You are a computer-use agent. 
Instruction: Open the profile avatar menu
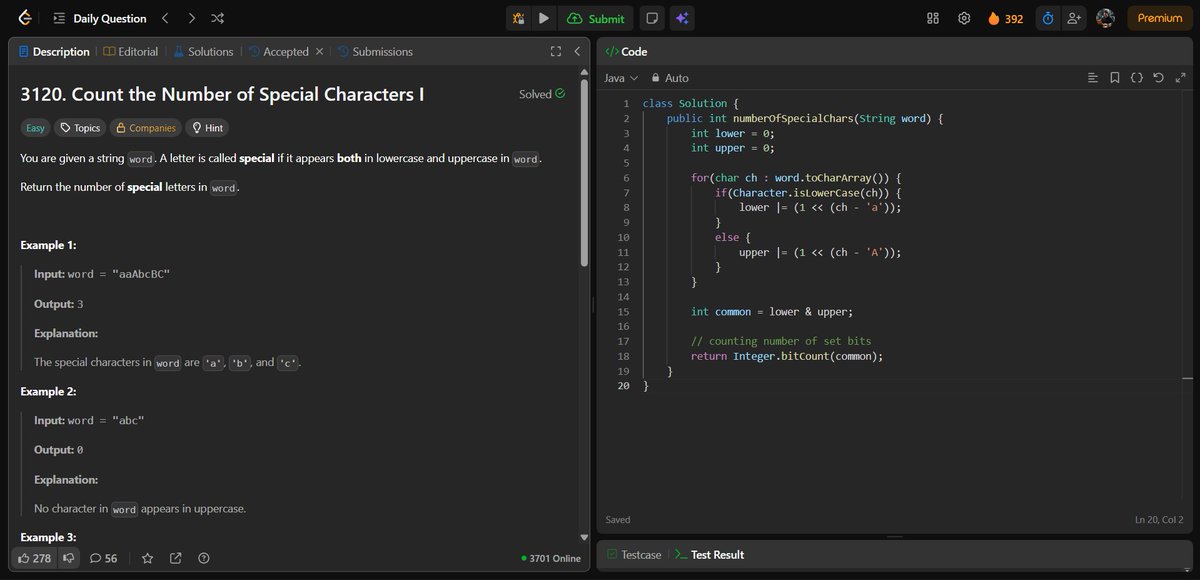(1105, 18)
